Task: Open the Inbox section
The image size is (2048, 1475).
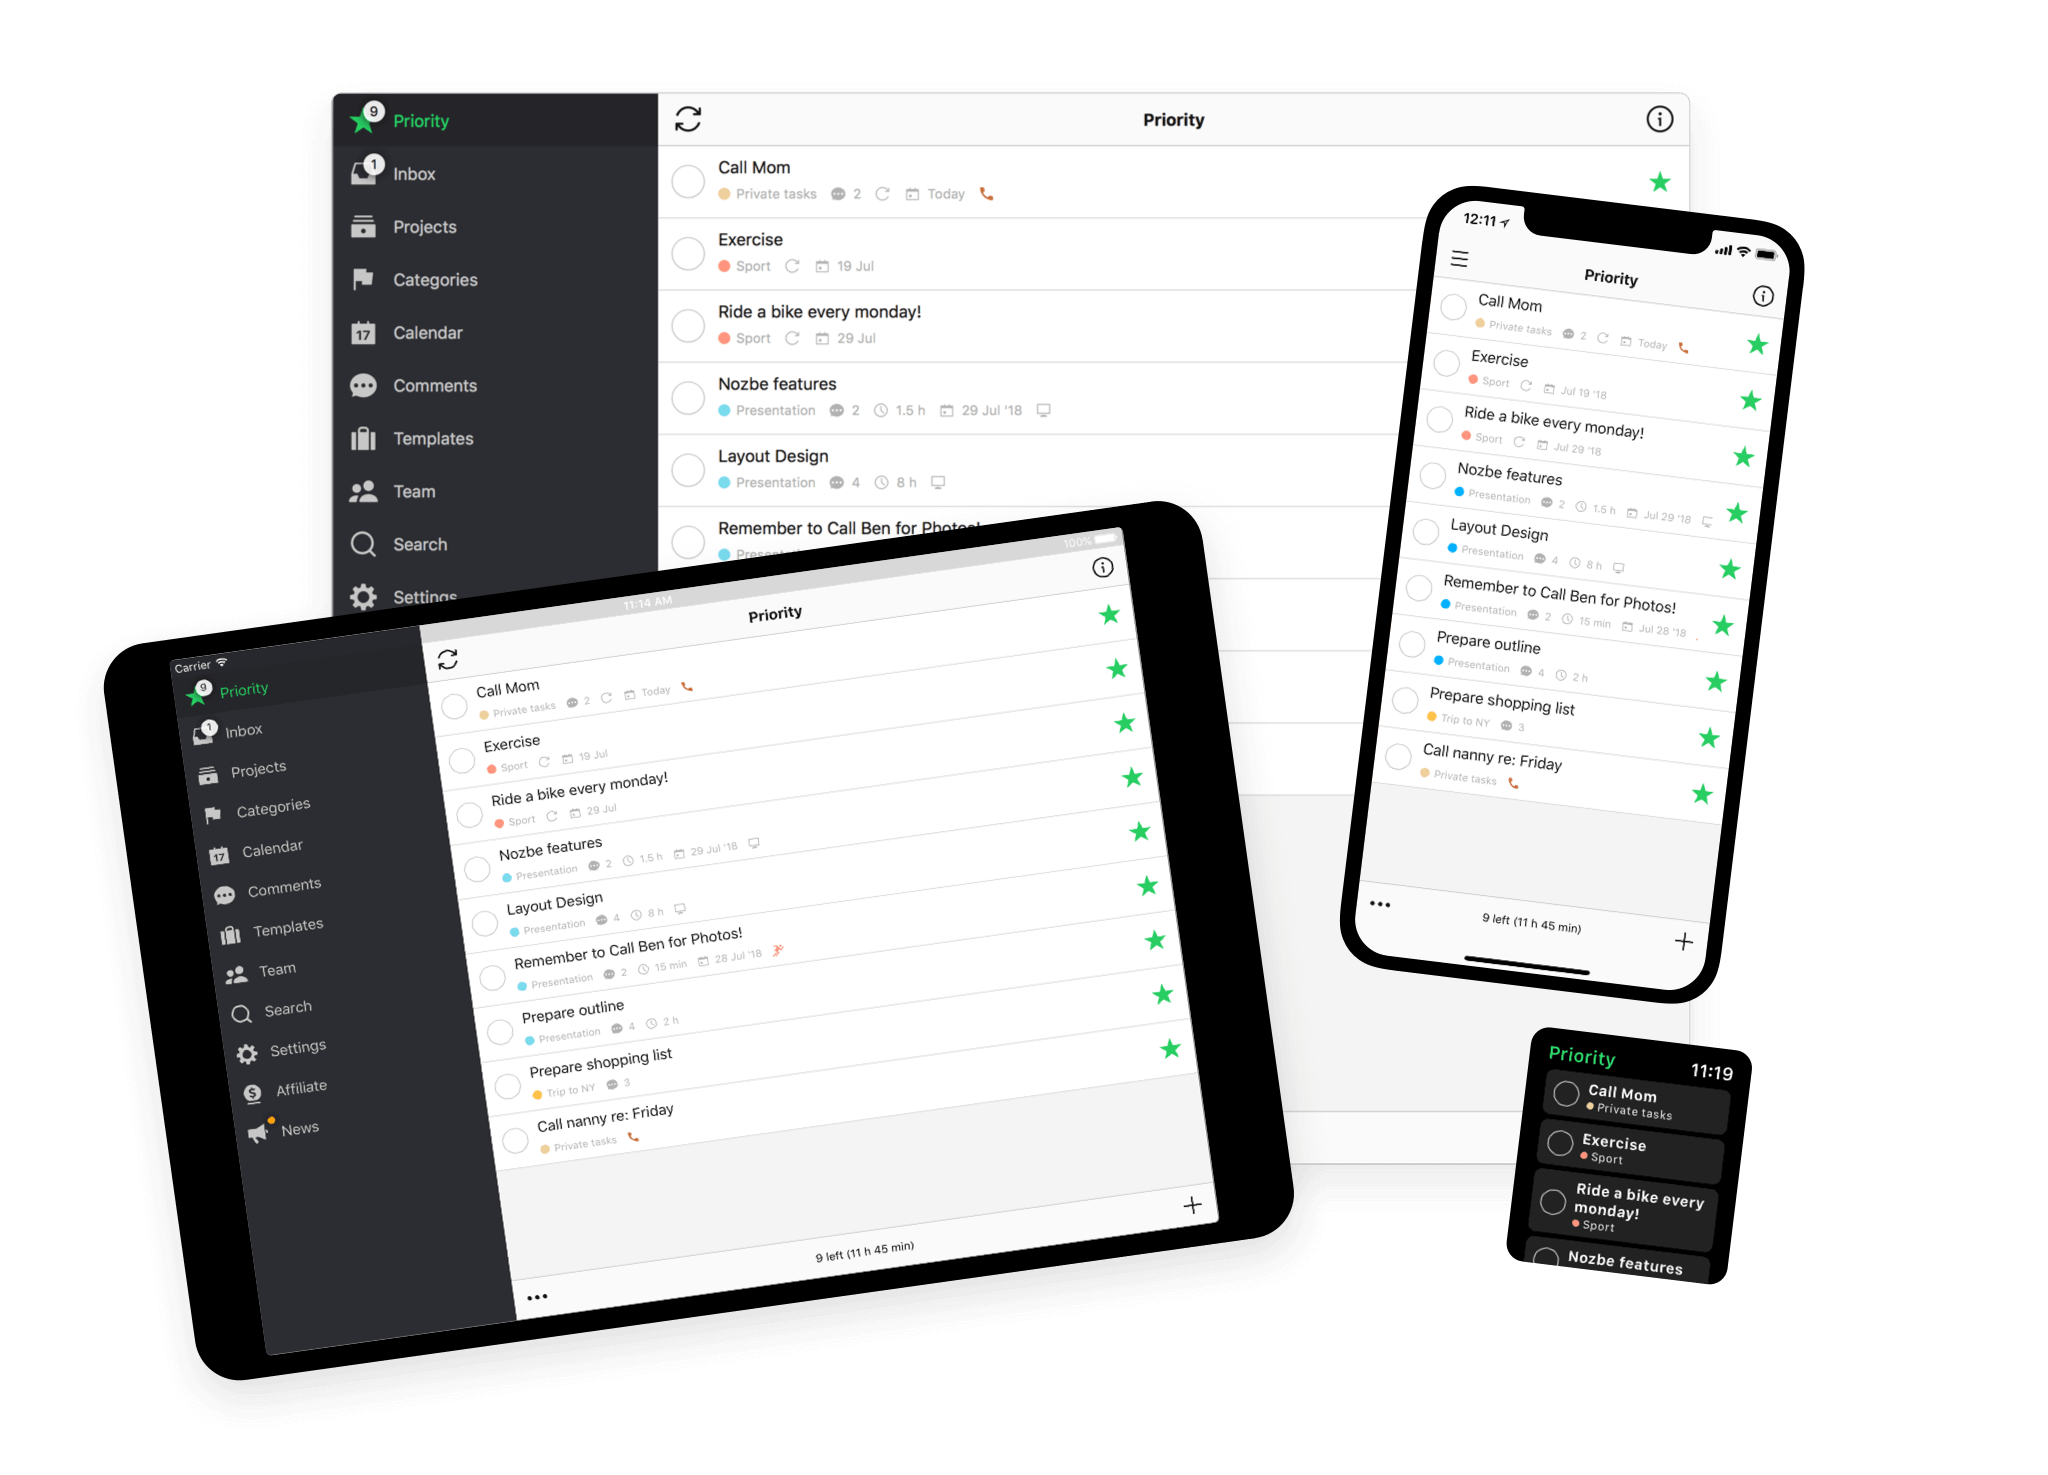Action: click(x=415, y=173)
